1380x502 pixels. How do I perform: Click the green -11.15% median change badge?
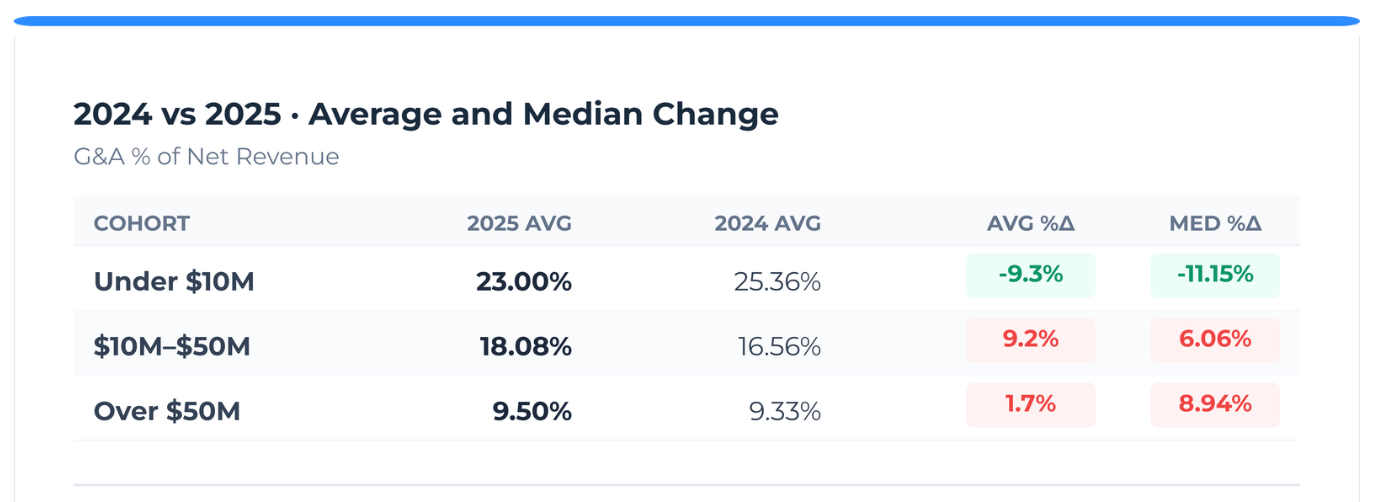pos(1215,275)
